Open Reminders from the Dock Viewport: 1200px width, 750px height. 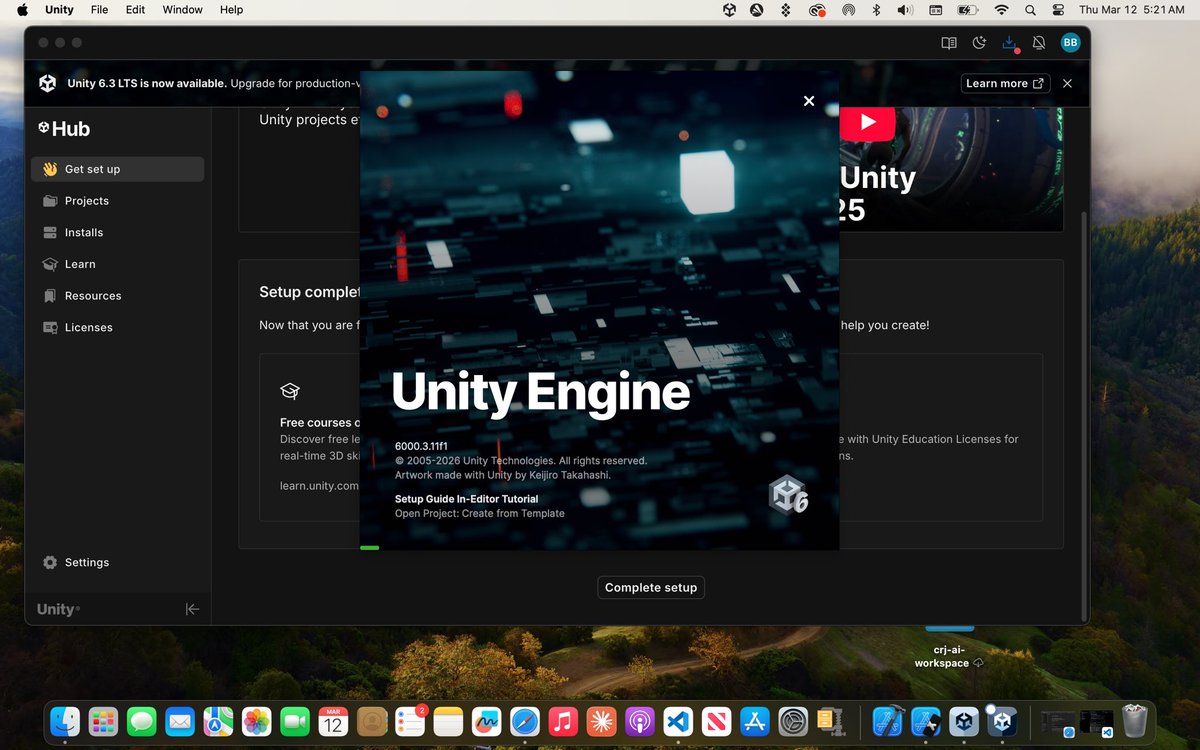coord(410,720)
